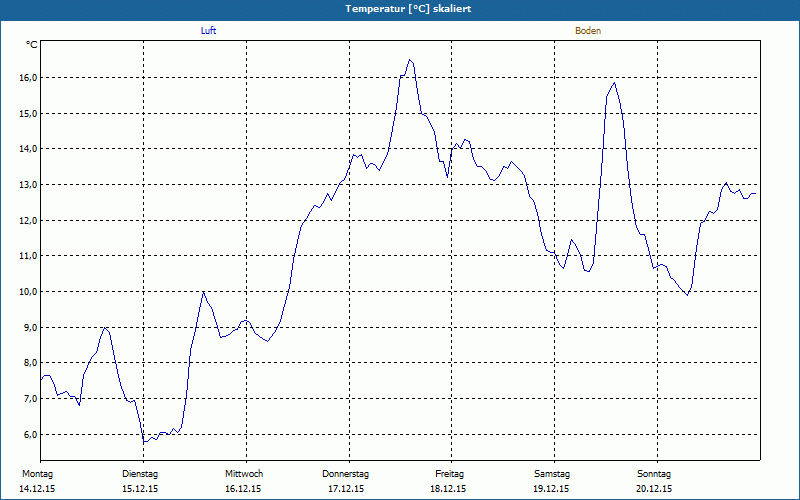
Task: Click the '16,0' y-axis value
Action: [x=29, y=78]
